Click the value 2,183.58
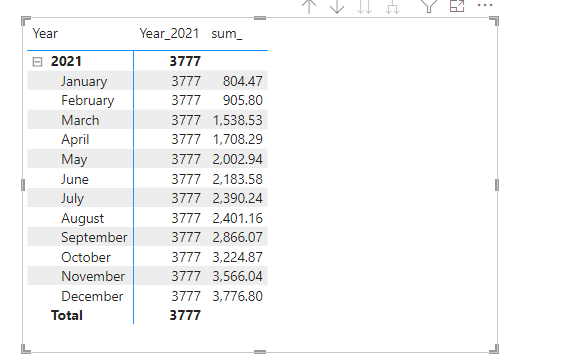Screen dimensions: 568x360 [237, 180]
